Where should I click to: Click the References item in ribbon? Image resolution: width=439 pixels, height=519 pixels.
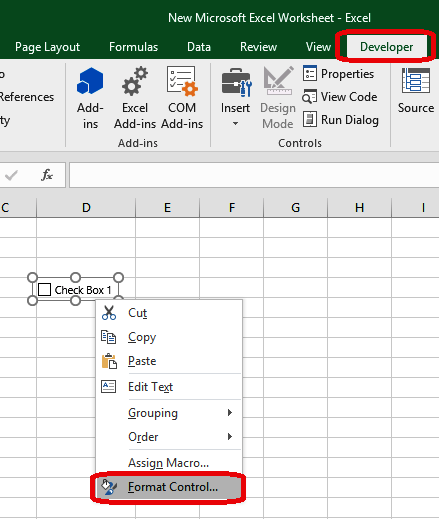tap(27, 97)
